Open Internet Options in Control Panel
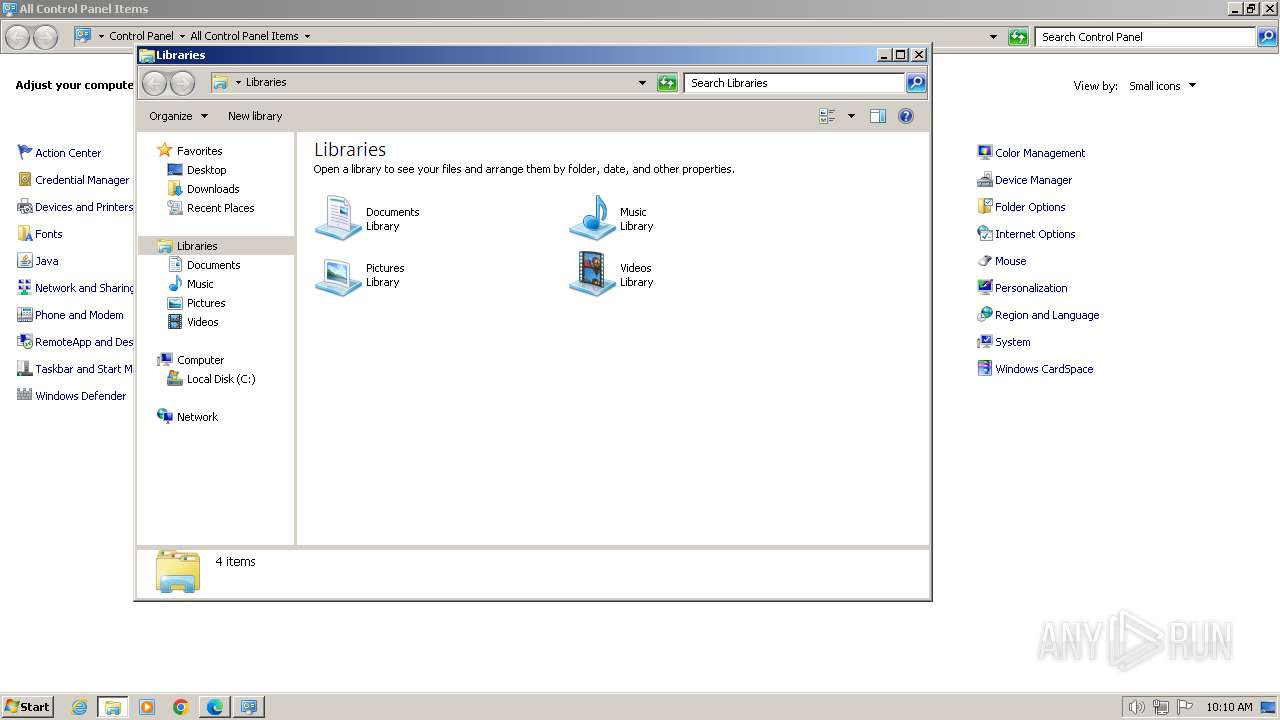Screen dimensions: 1280x720 [1035, 234]
